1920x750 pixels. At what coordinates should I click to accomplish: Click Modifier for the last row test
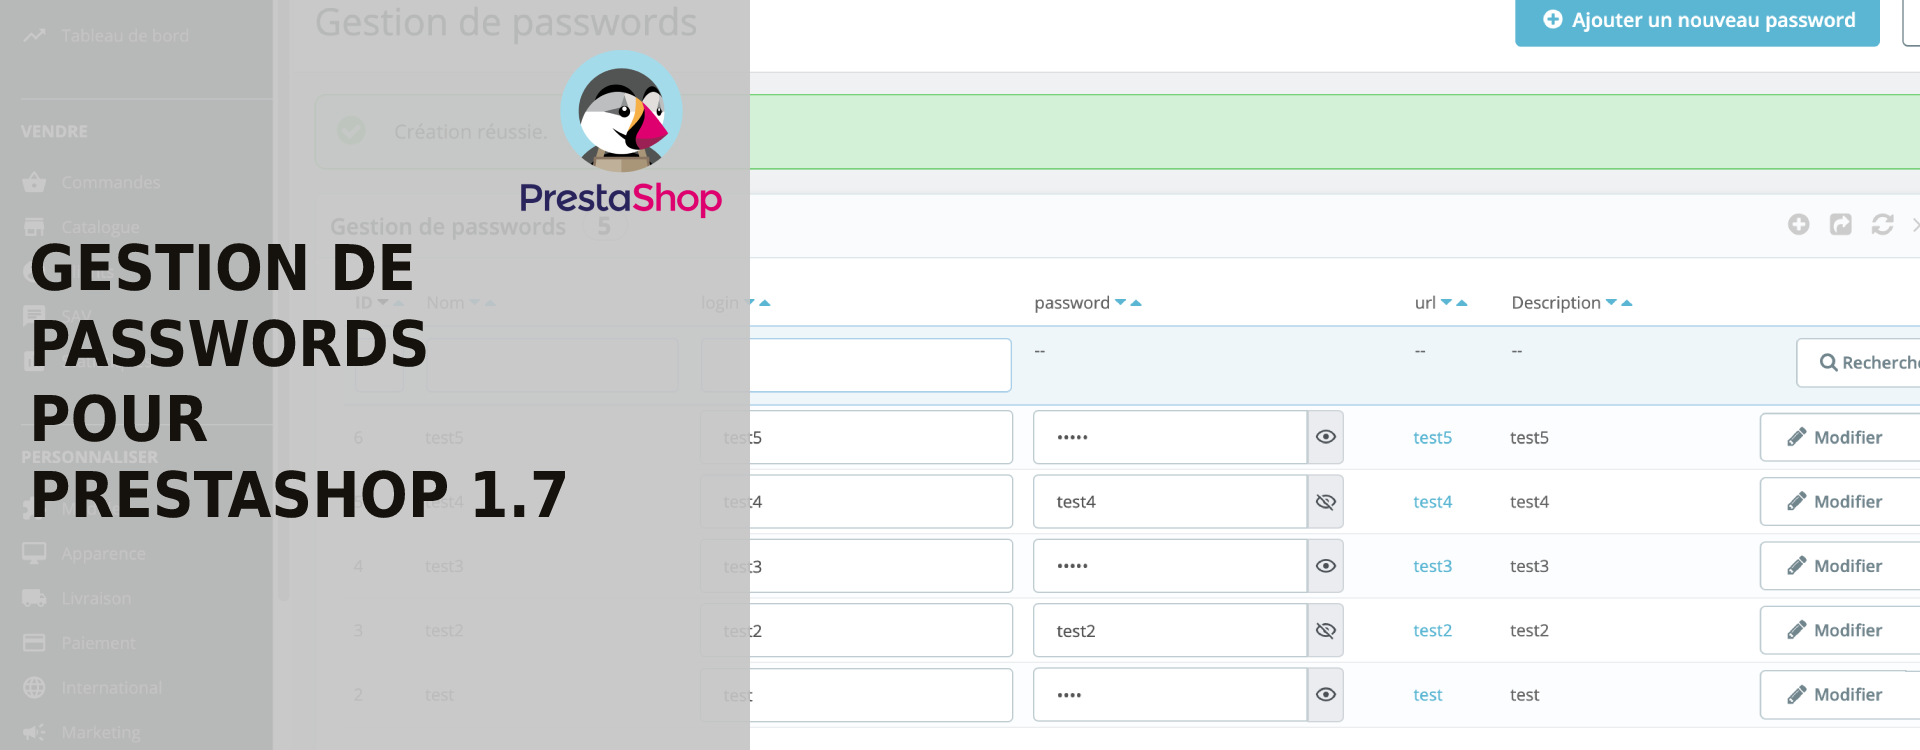point(1840,694)
